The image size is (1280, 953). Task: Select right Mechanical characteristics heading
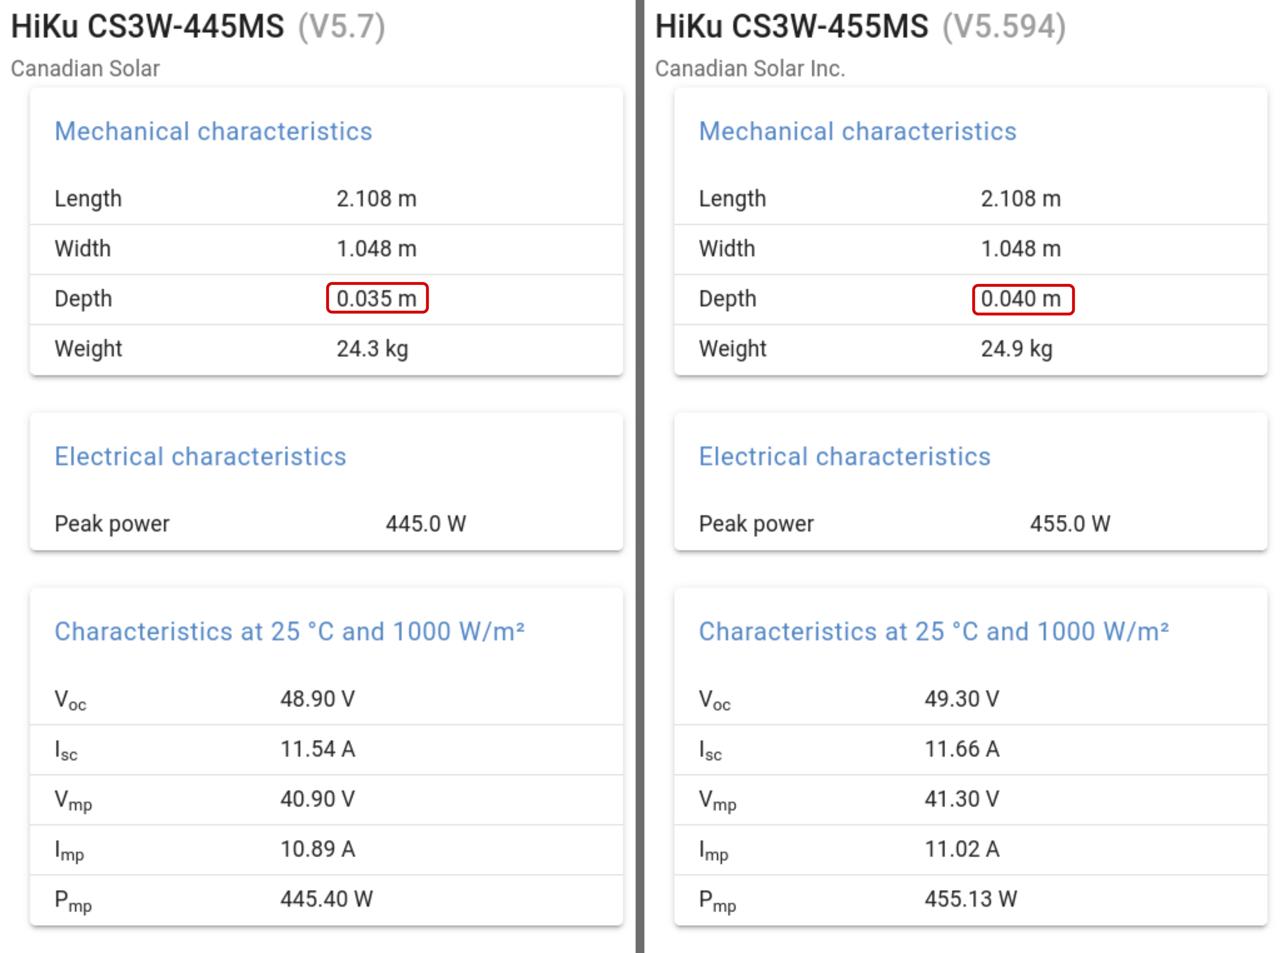857,131
